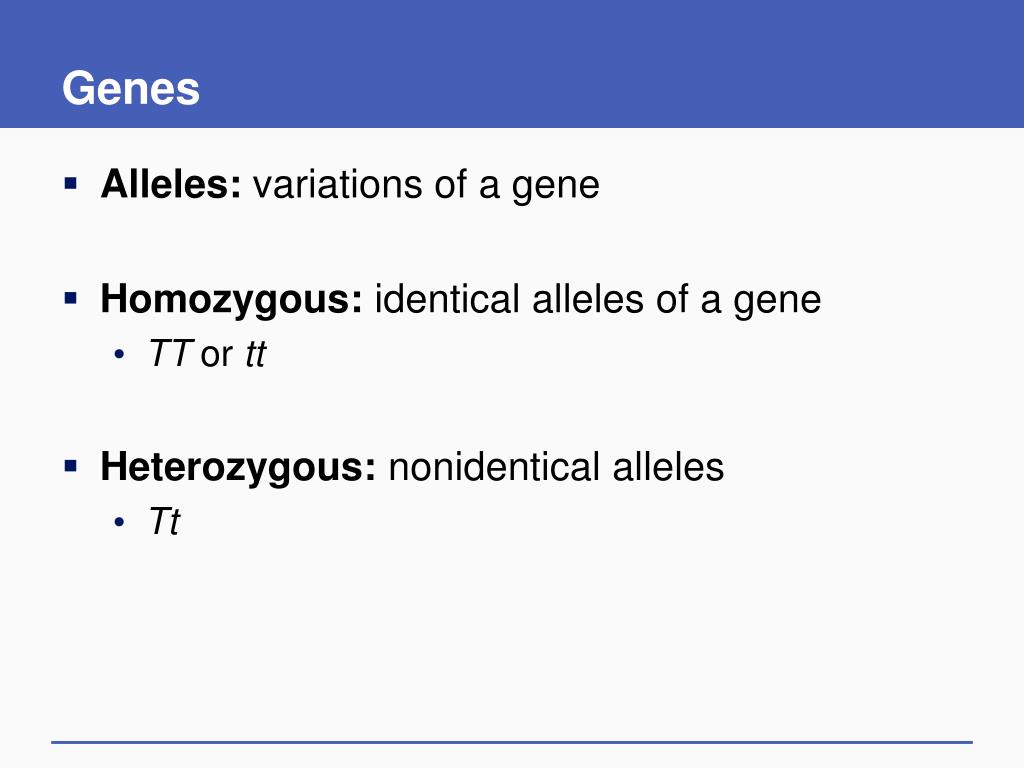Viewport: 1024px width, 768px height.
Task: Click the word alleles in Heterozygous line
Action: coord(668,467)
